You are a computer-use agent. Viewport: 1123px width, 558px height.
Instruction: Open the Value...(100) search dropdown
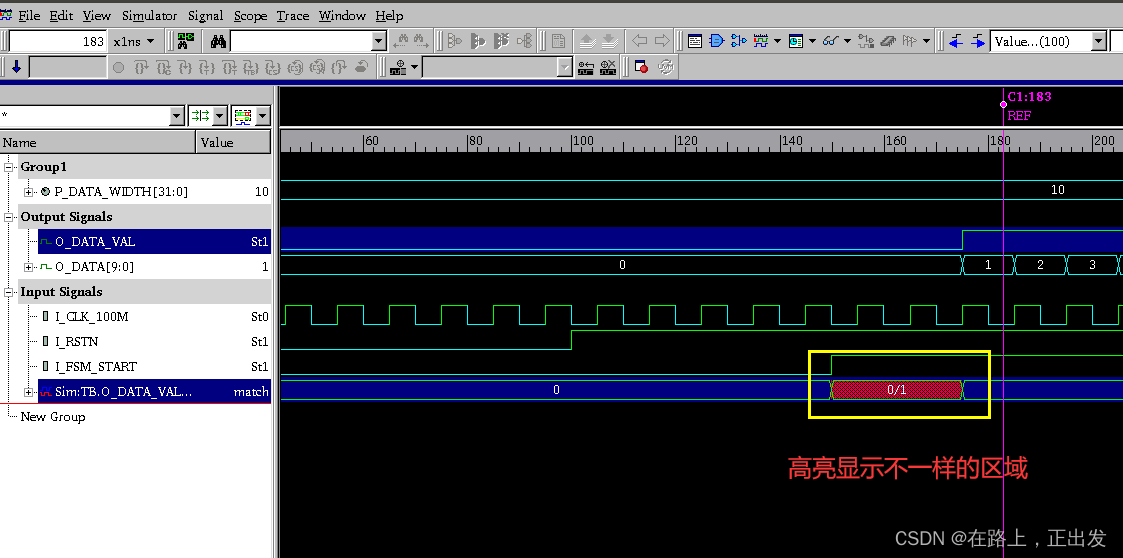pos(1099,41)
